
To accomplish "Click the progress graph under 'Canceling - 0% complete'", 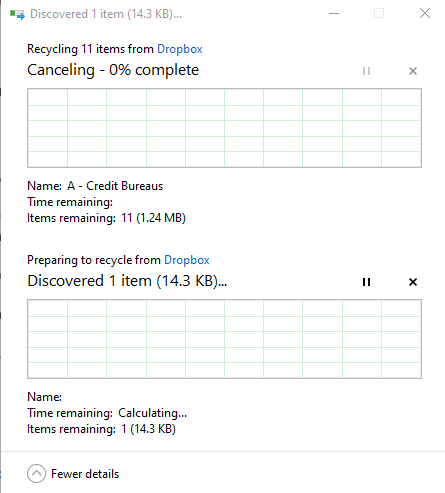I will click(x=224, y=128).
